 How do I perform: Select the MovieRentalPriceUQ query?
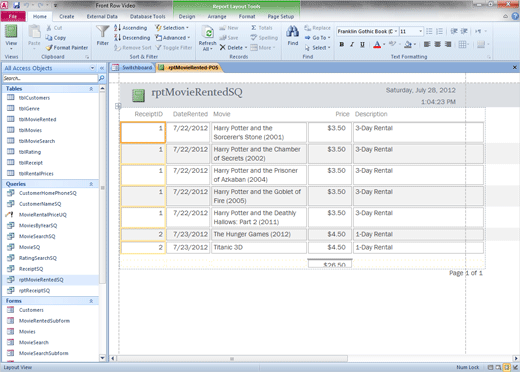[x=42, y=215]
